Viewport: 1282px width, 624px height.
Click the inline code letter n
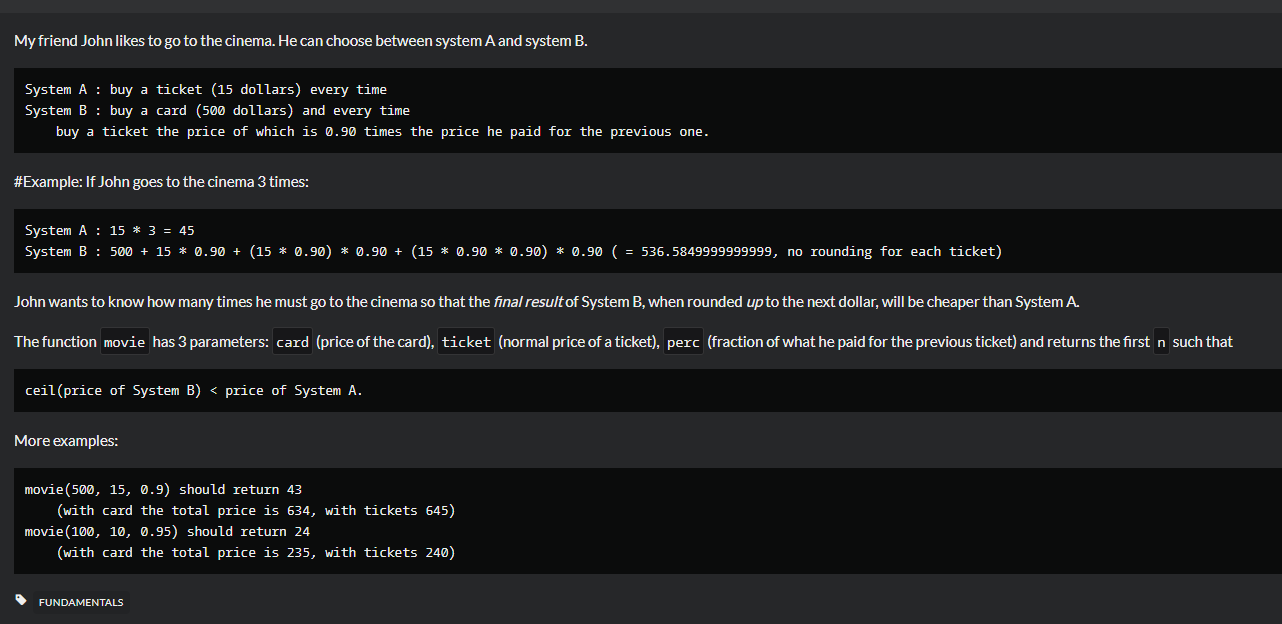click(1161, 342)
